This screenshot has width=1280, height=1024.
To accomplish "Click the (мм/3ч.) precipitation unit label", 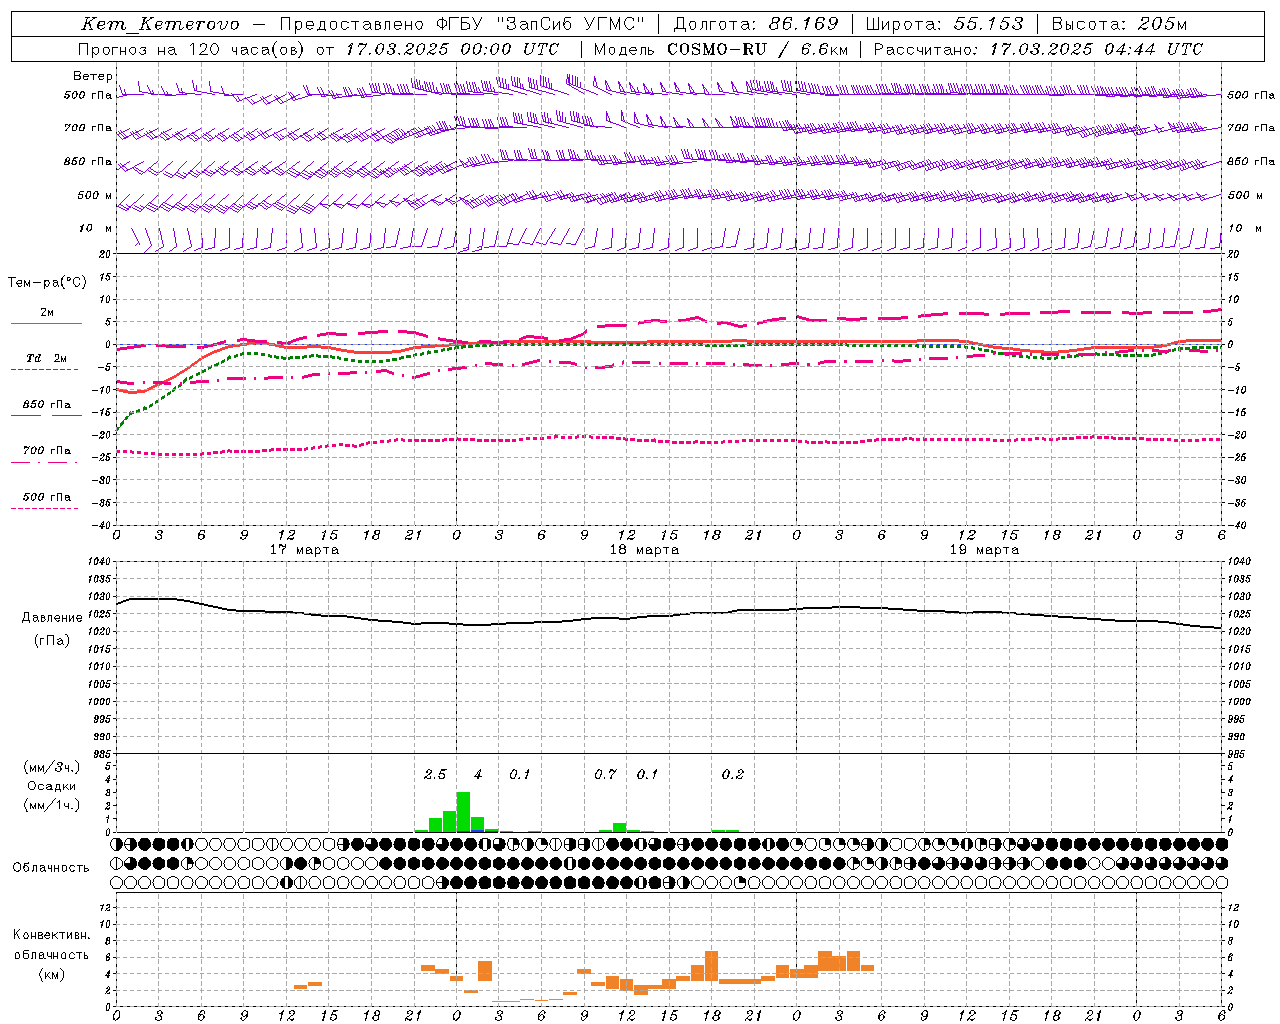I will coord(52,767).
